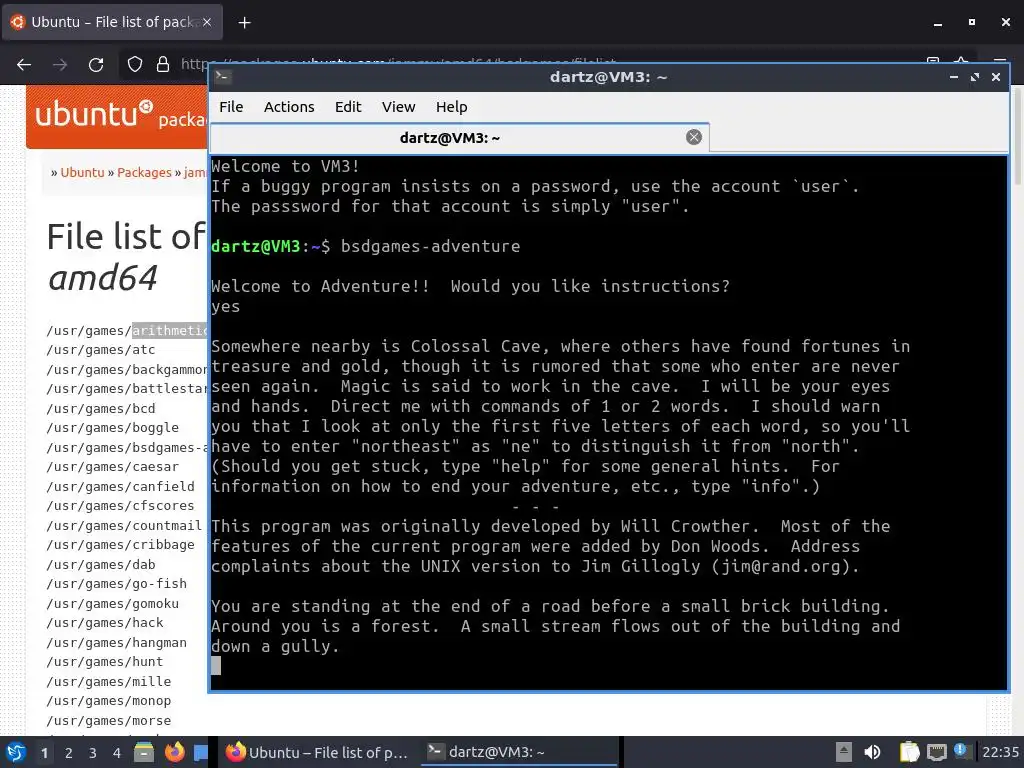Select the Ubuntu File list browser tab
Image resolution: width=1024 pixels, height=768 pixels.
click(112, 22)
